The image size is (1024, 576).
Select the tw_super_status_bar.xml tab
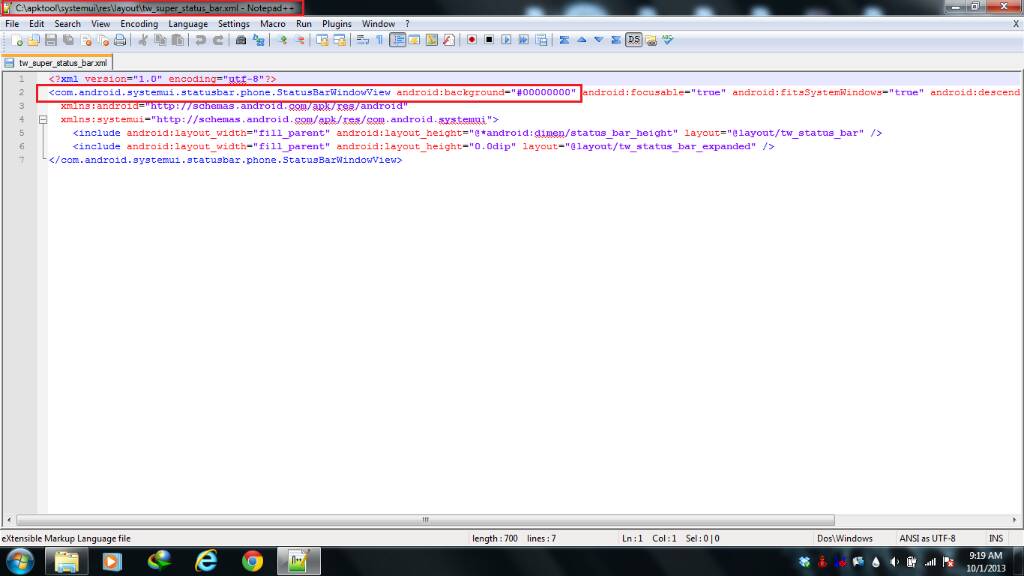tap(57, 63)
